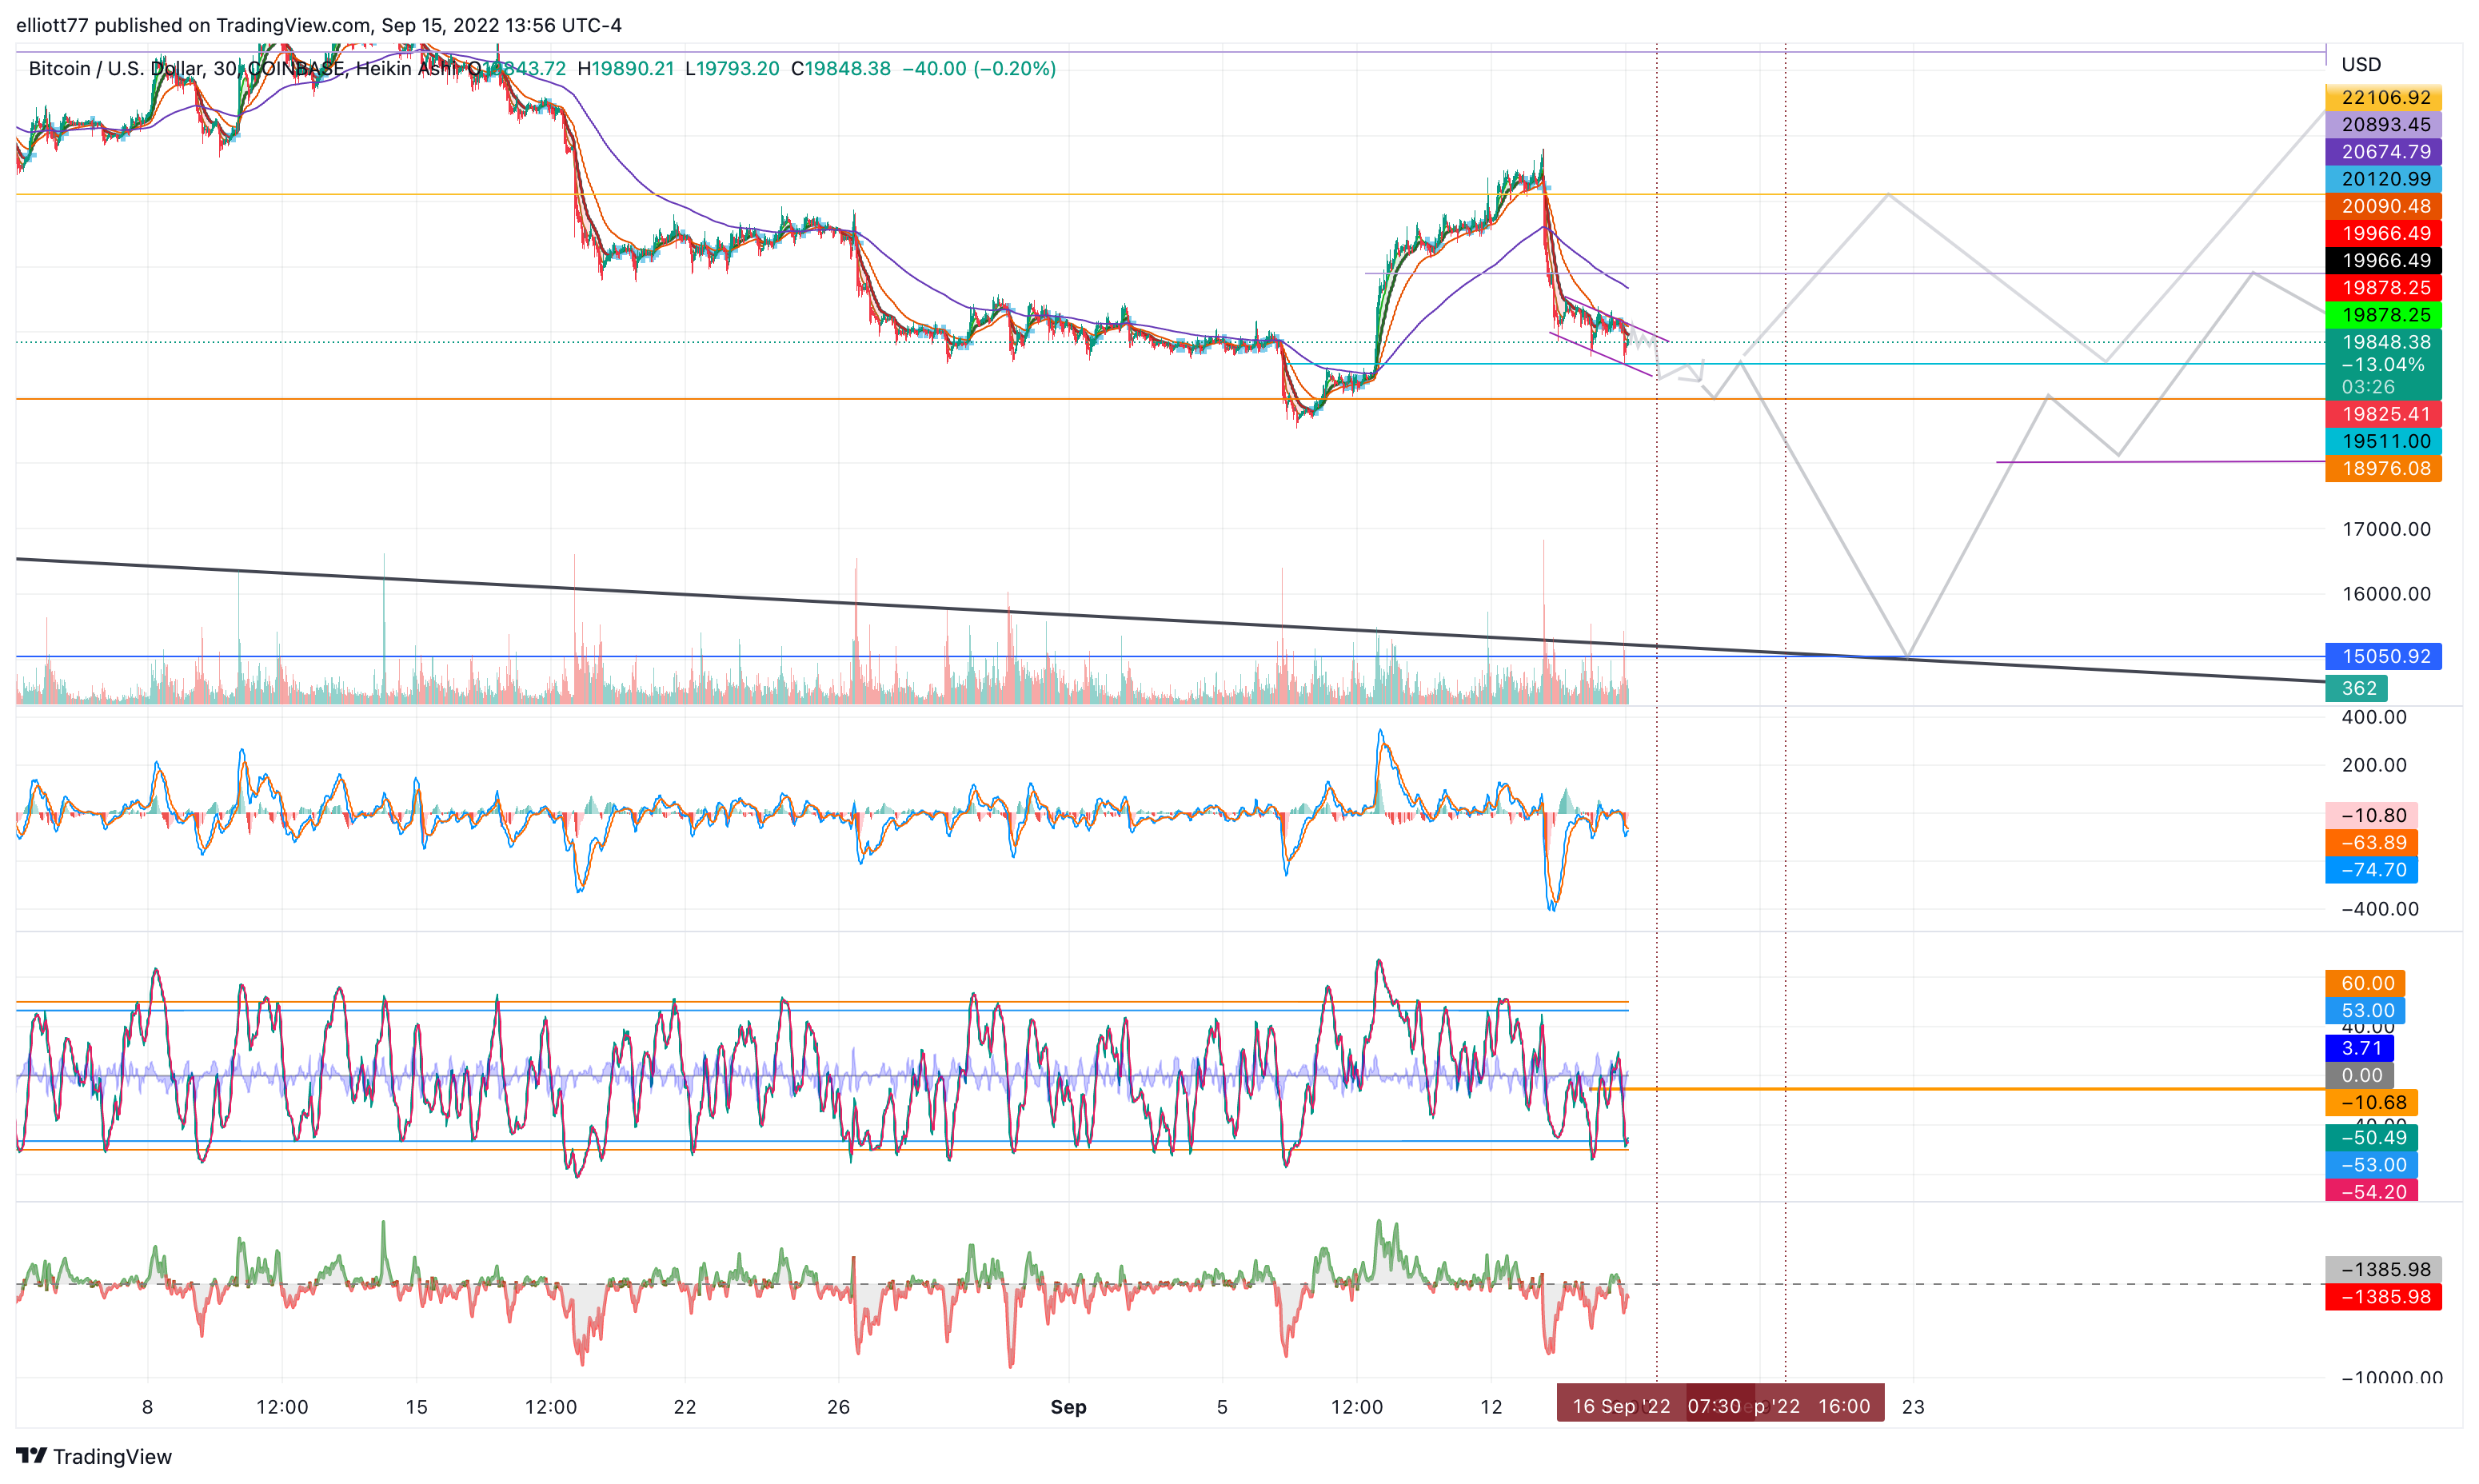Click the orange 18976.08 price label
Screen dimensions: 2479x1484
point(2384,468)
